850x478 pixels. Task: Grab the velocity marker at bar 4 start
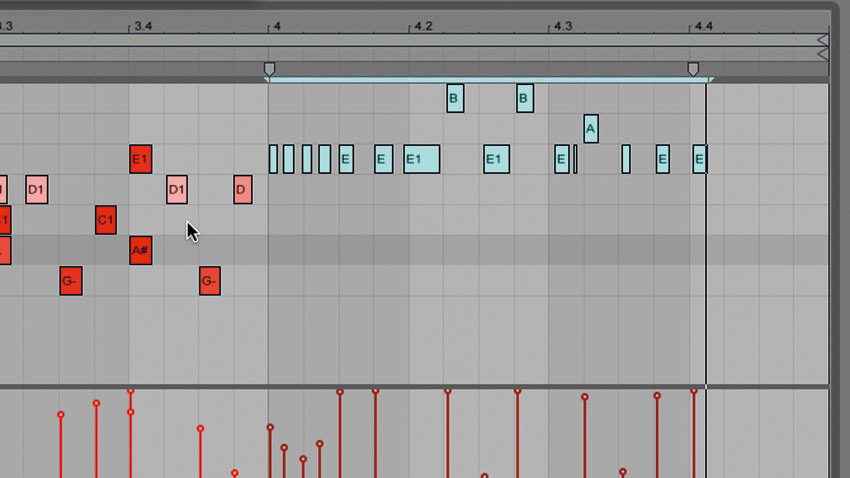tap(270, 428)
